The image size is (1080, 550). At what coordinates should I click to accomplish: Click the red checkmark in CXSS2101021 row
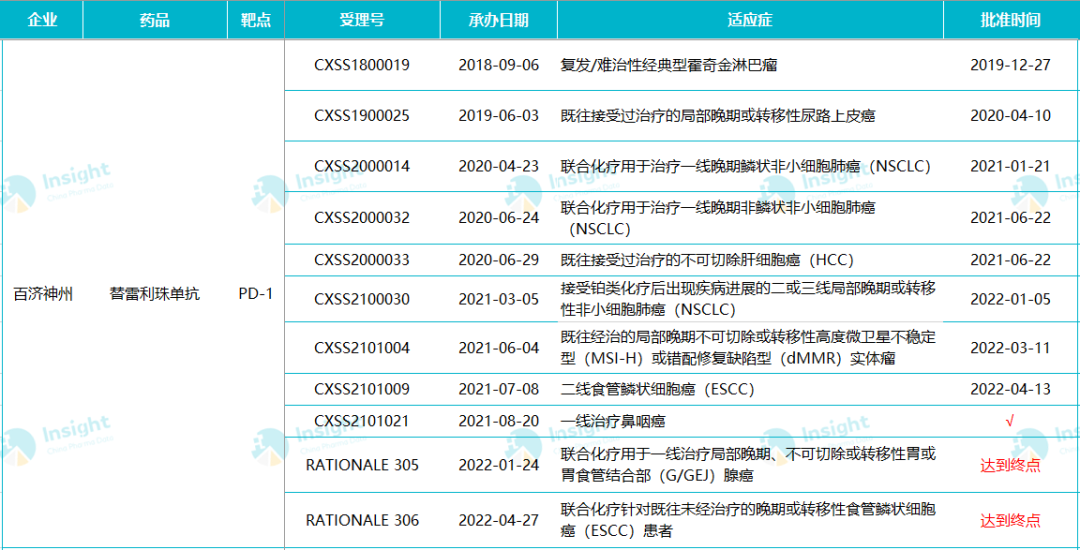click(x=1010, y=421)
